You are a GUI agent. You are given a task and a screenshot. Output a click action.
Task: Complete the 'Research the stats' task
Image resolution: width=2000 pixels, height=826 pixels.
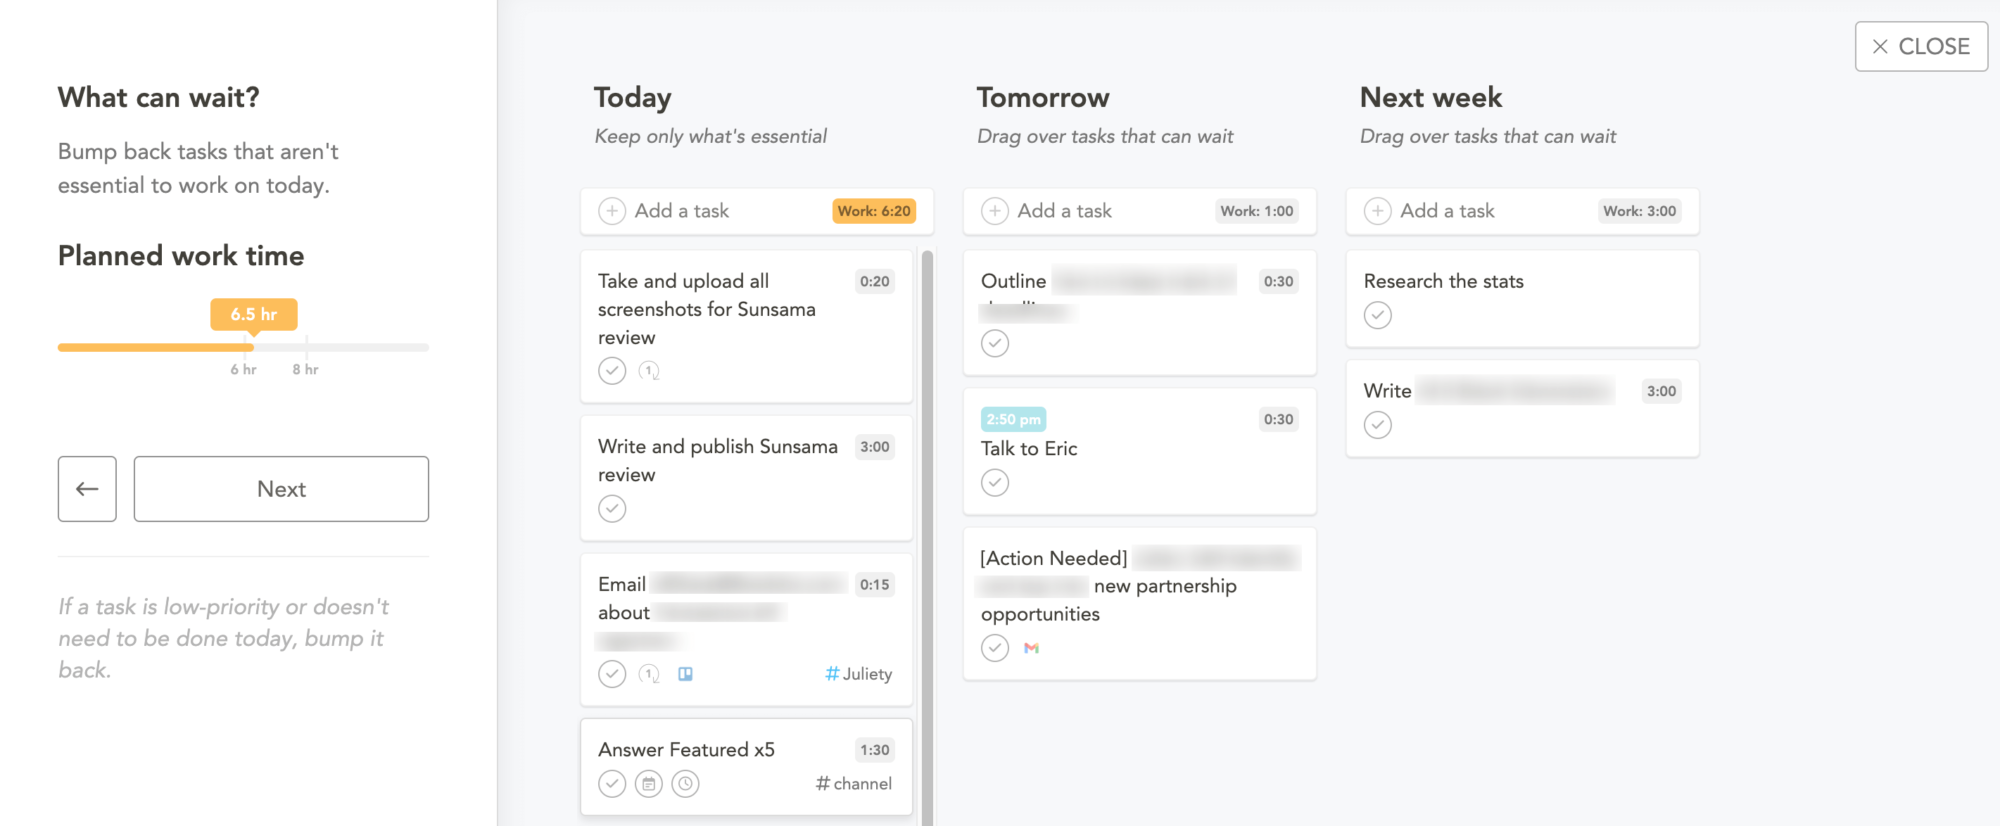[x=1377, y=316]
